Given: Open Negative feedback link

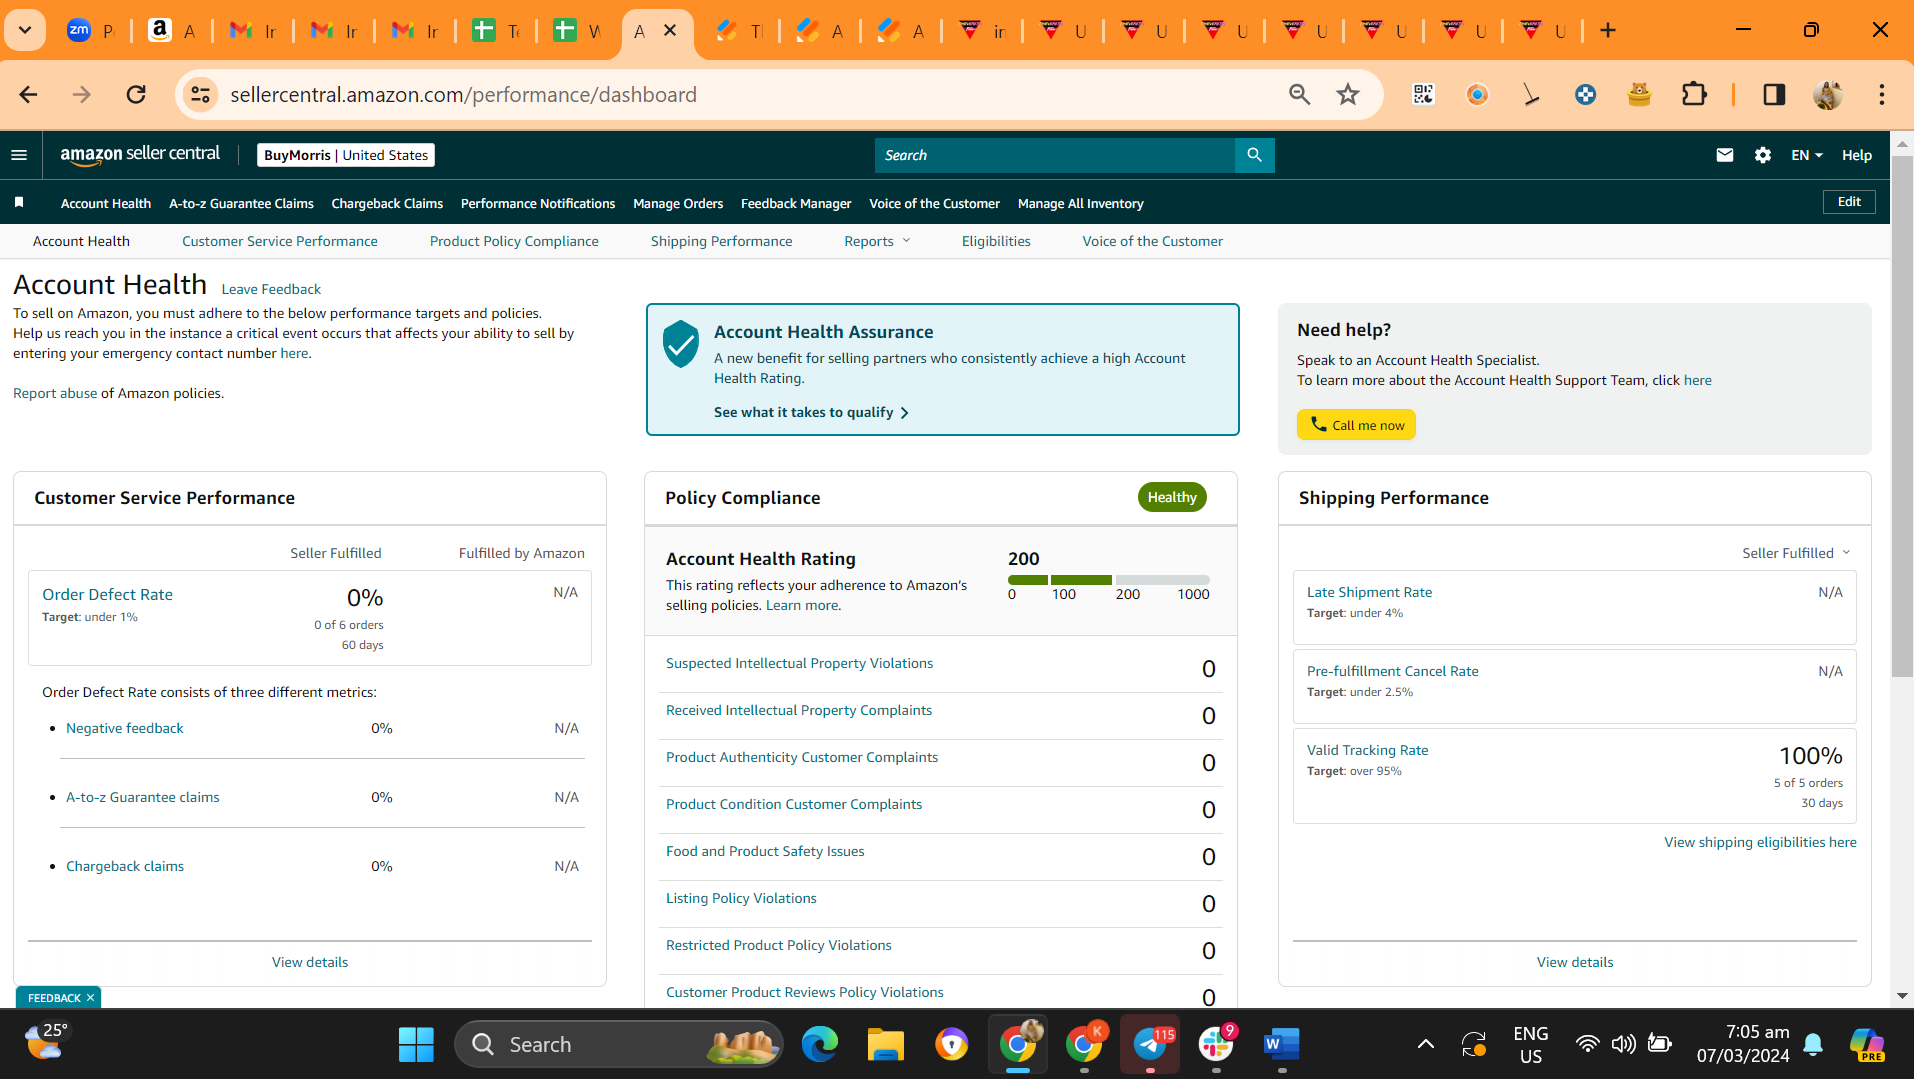Looking at the screenshot, I should click(x=125, y=728).
